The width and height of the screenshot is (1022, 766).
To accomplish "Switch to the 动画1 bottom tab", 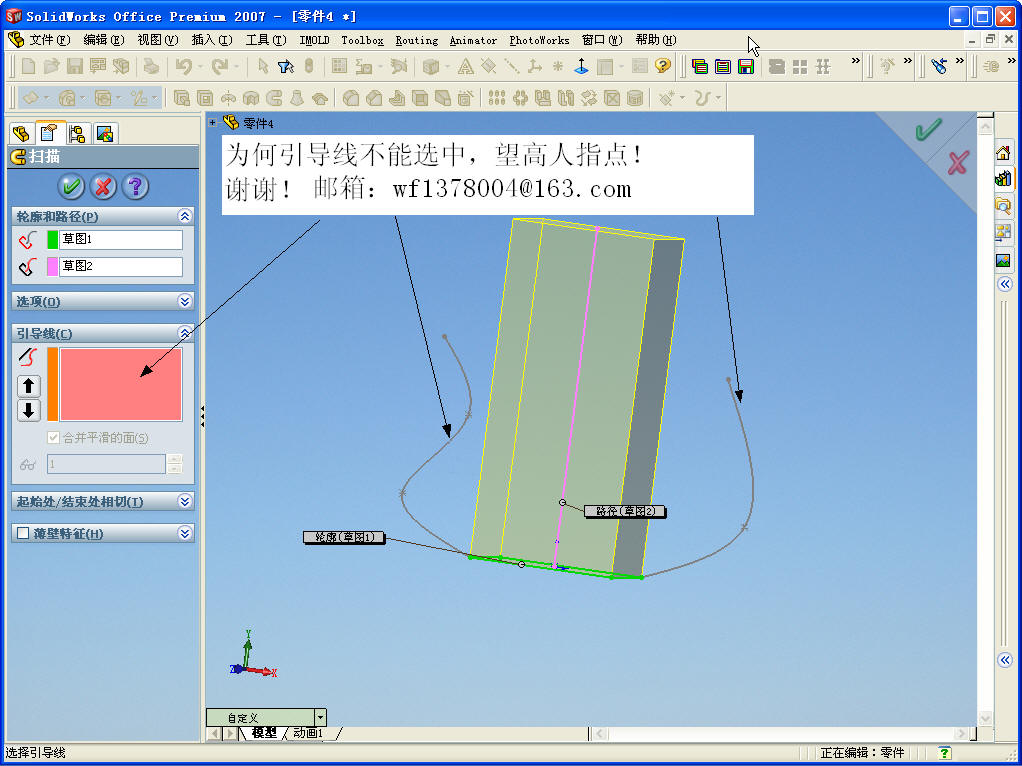I will point(308,733).
